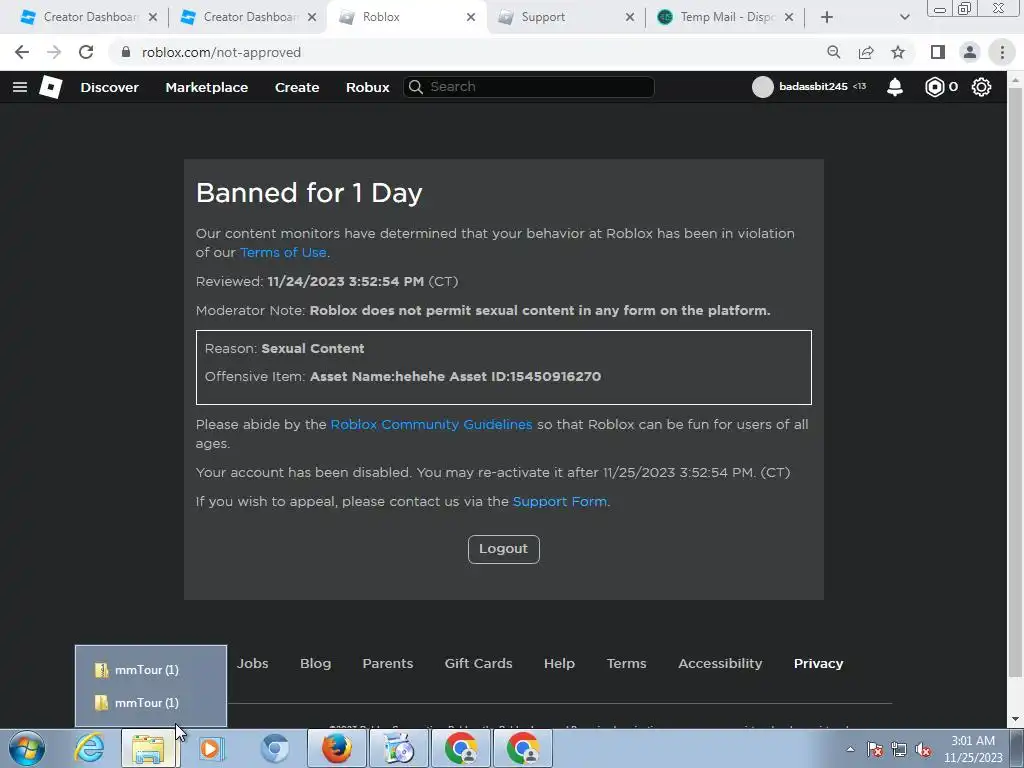The width and height of the screenshot is (1024, 768).
Task: Open the Chrome three-dot menu
Action: 1002,52
